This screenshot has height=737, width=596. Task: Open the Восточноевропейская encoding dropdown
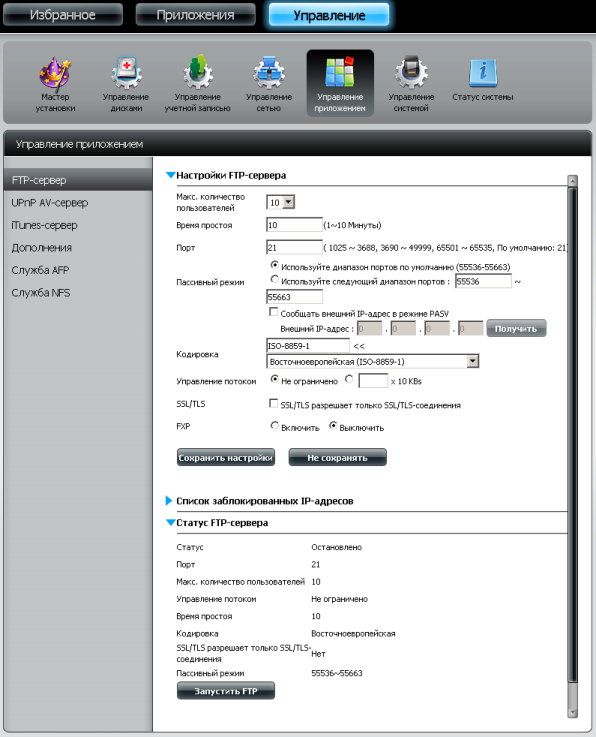click(x=372, y=361)
